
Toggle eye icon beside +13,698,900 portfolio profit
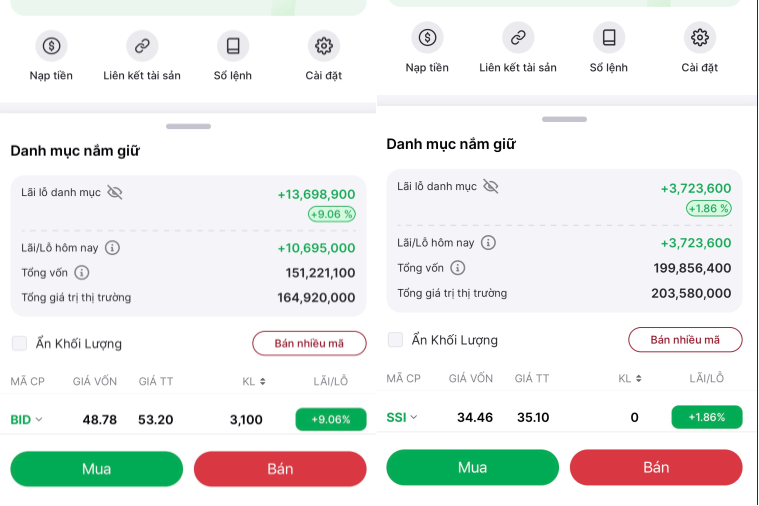(115, 192)
